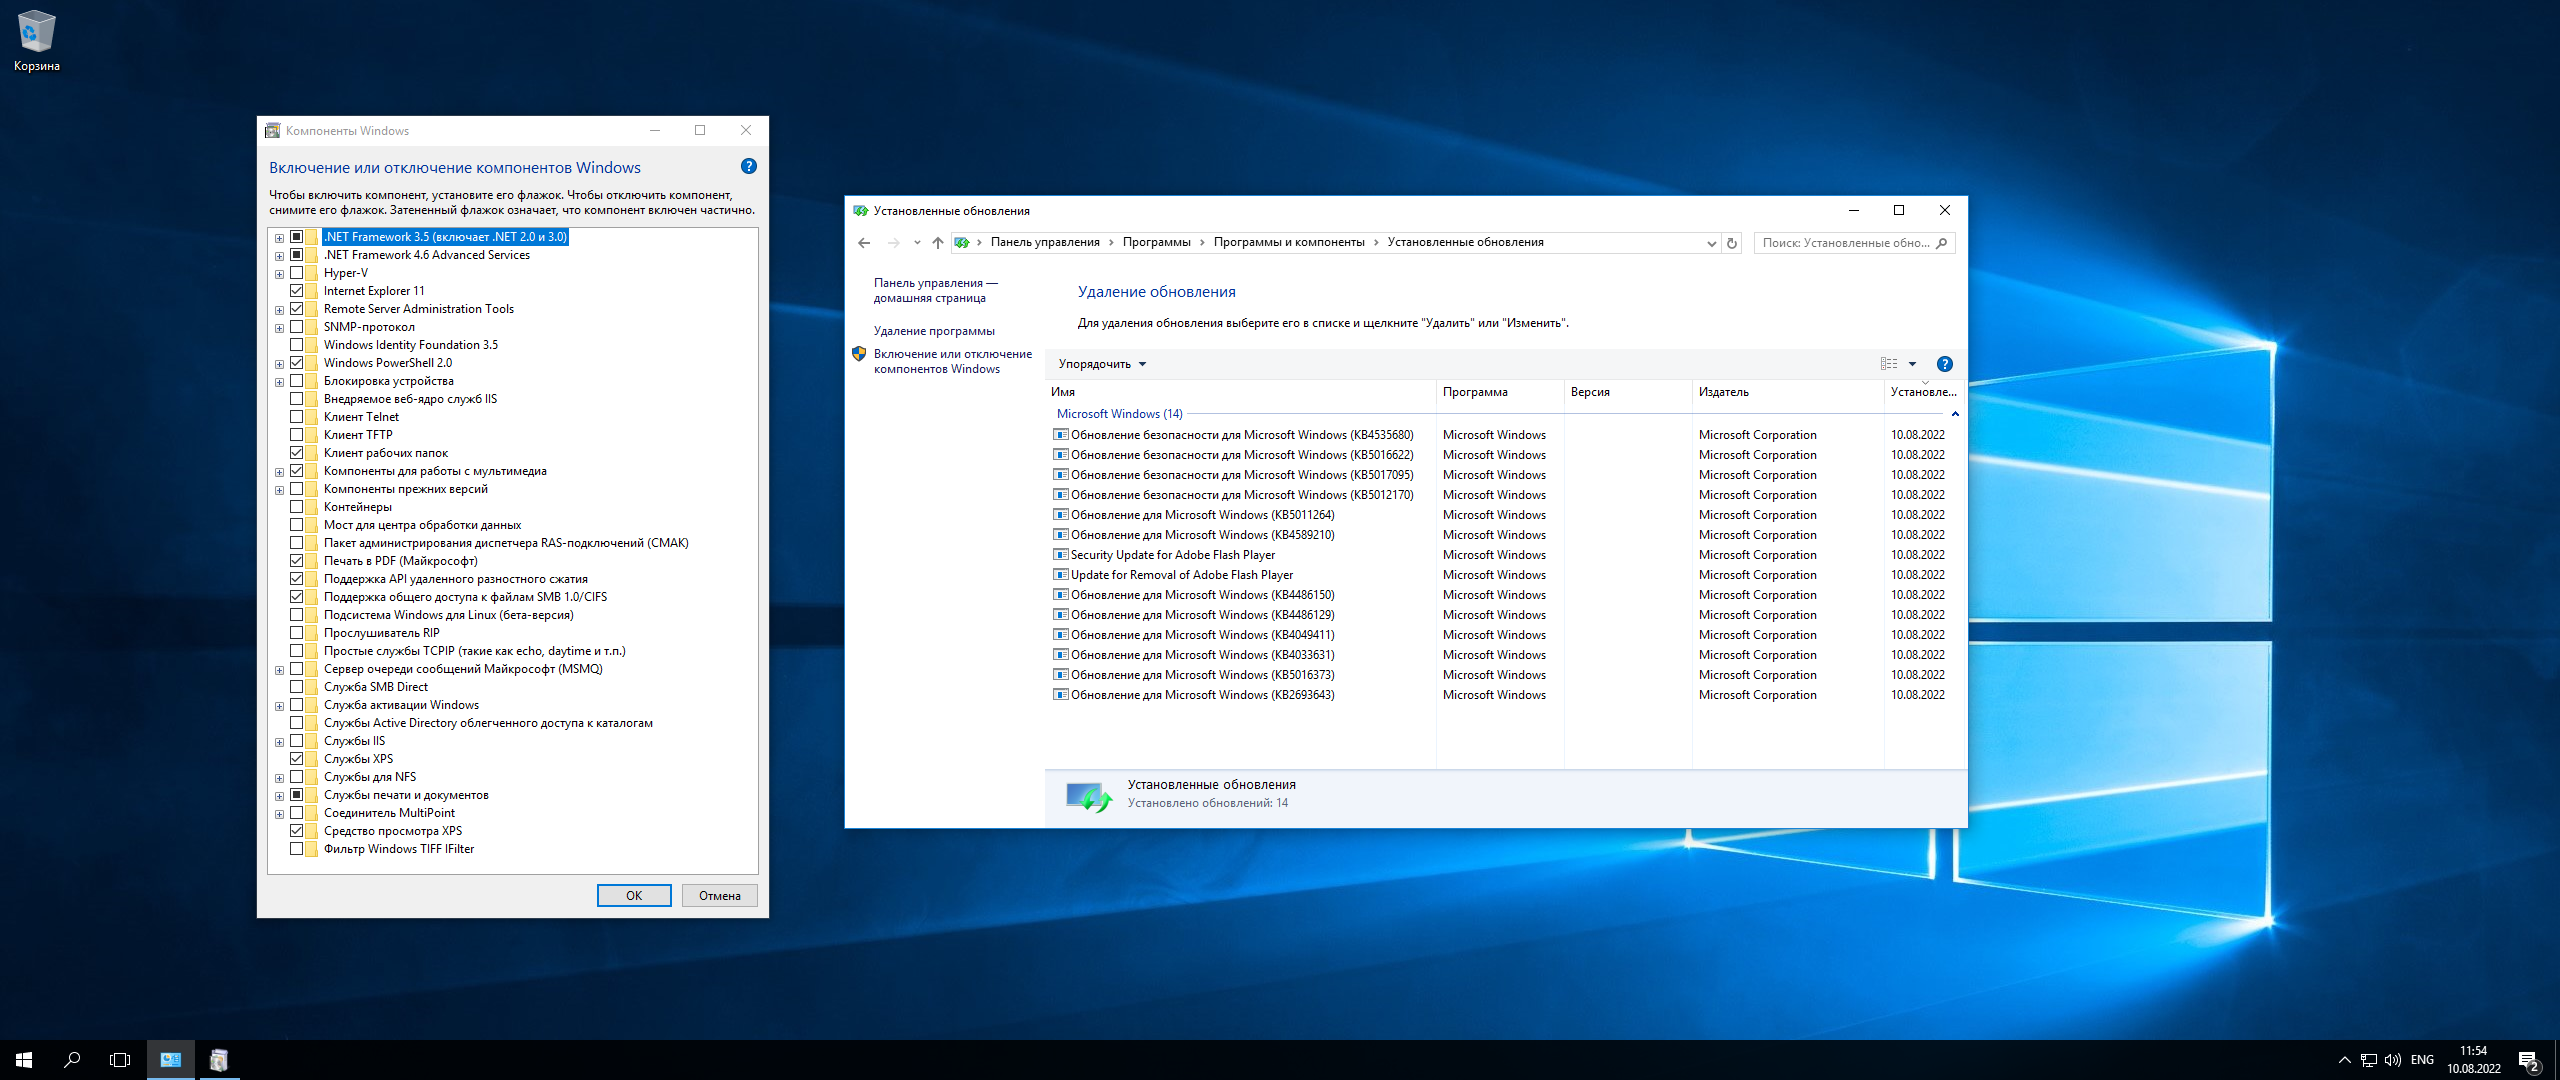Sort by the Имя column header

coord(1240,392)
